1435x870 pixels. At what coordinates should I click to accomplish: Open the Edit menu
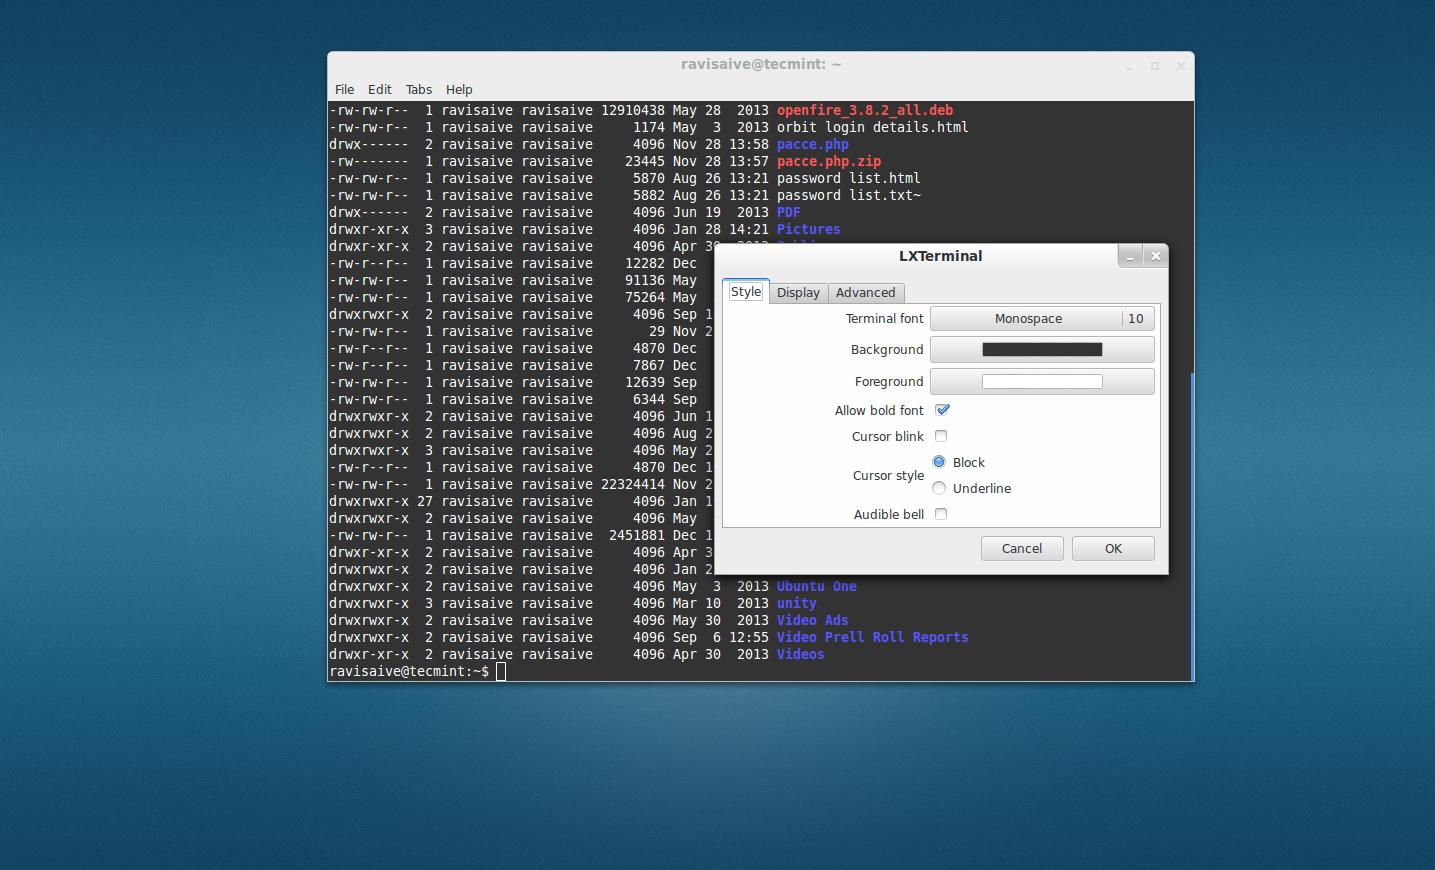379,89
